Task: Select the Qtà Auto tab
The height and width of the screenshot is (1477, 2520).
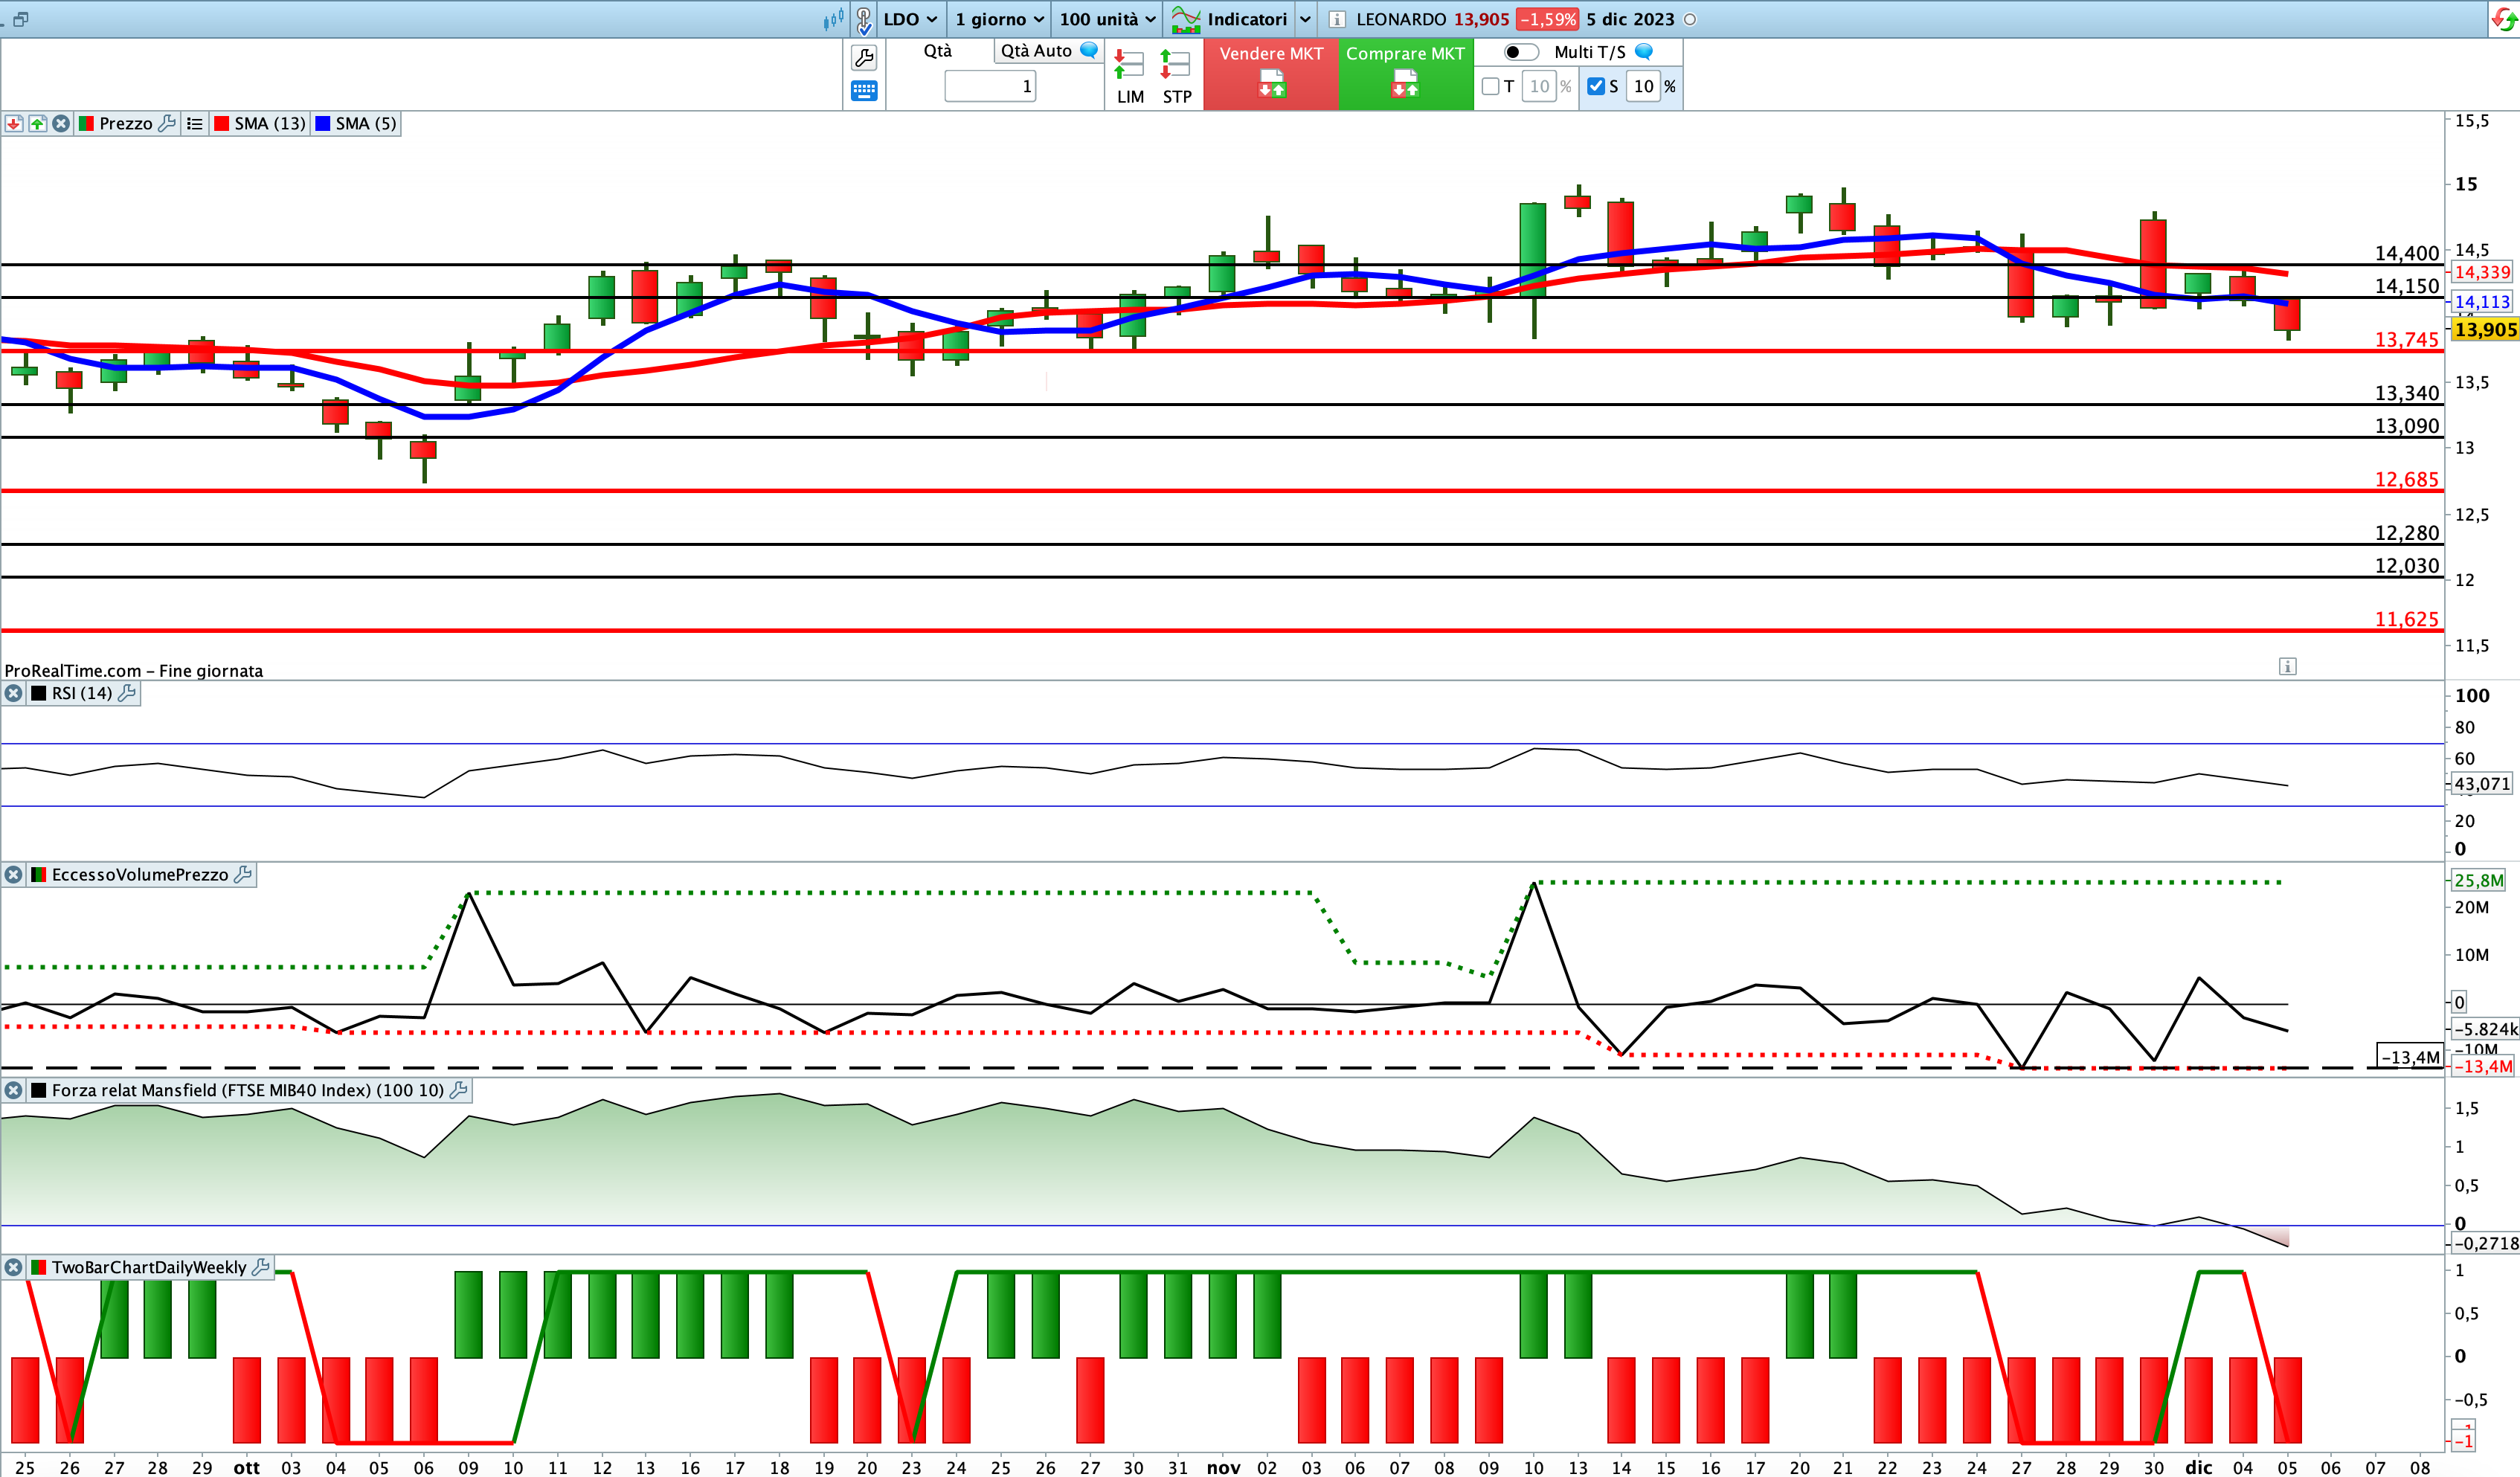Action: [1036, 51]
